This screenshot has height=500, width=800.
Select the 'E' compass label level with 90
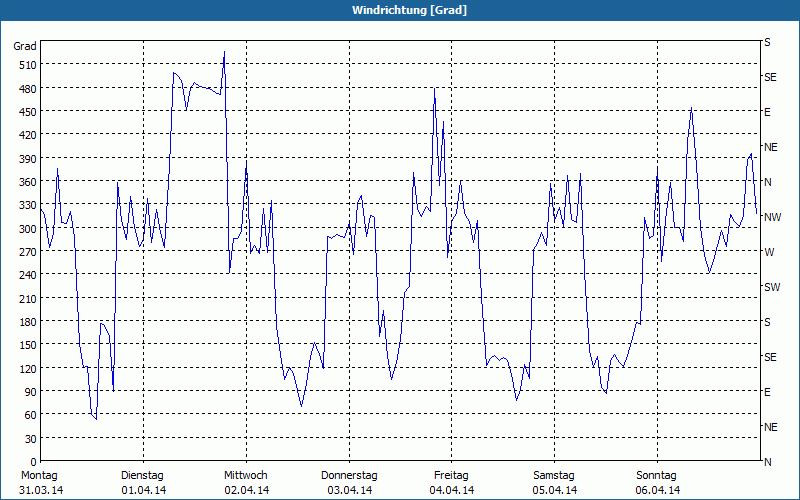[x=767, y=392]
